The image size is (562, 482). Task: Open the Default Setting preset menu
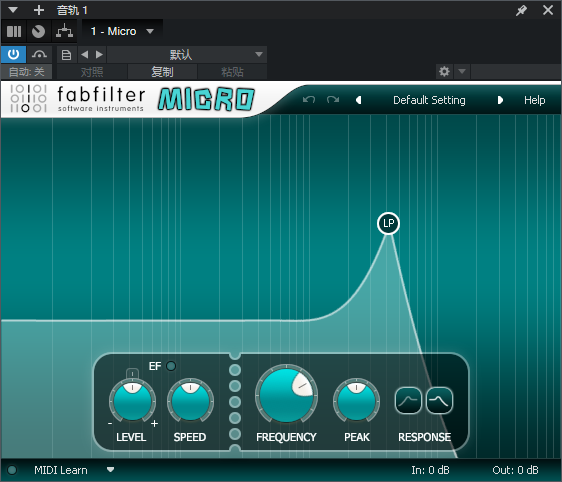tap(429, 100)
